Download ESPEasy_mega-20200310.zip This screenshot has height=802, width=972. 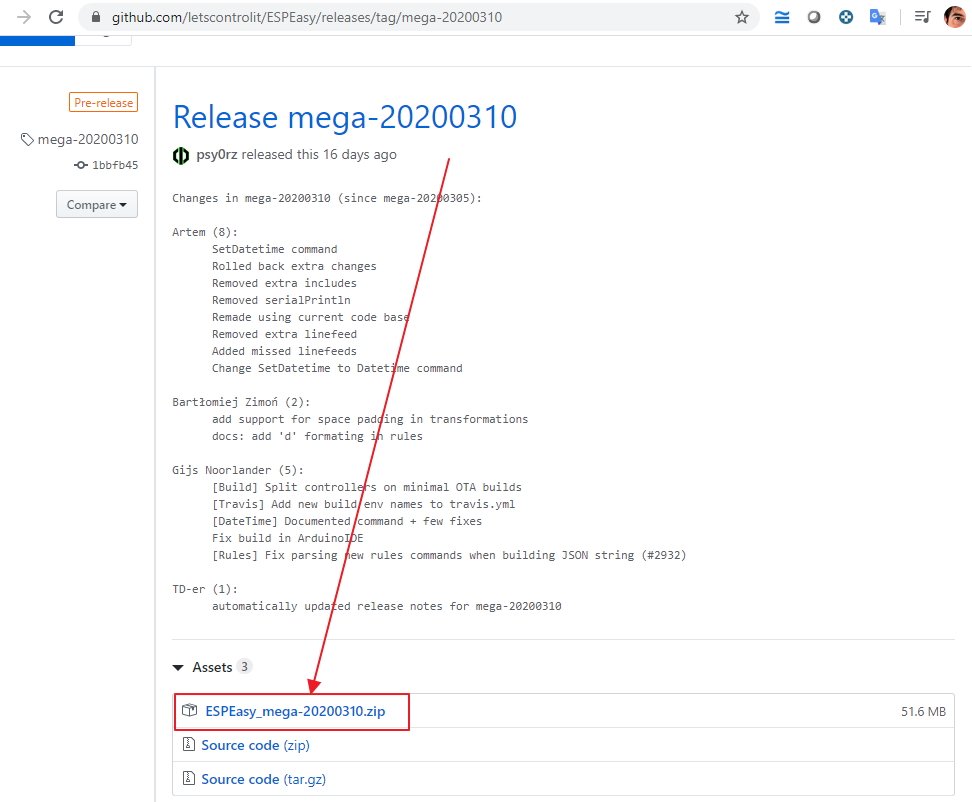point(295,711)
